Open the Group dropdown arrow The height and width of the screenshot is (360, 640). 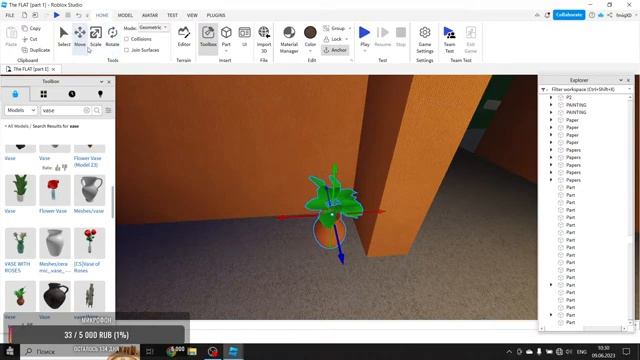point(350,28)
